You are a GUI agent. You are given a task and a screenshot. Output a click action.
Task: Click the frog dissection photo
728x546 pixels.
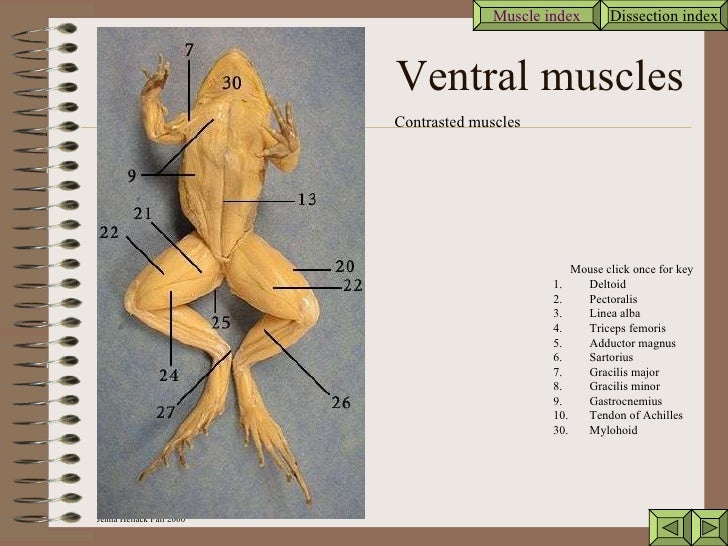pos(231,273)
